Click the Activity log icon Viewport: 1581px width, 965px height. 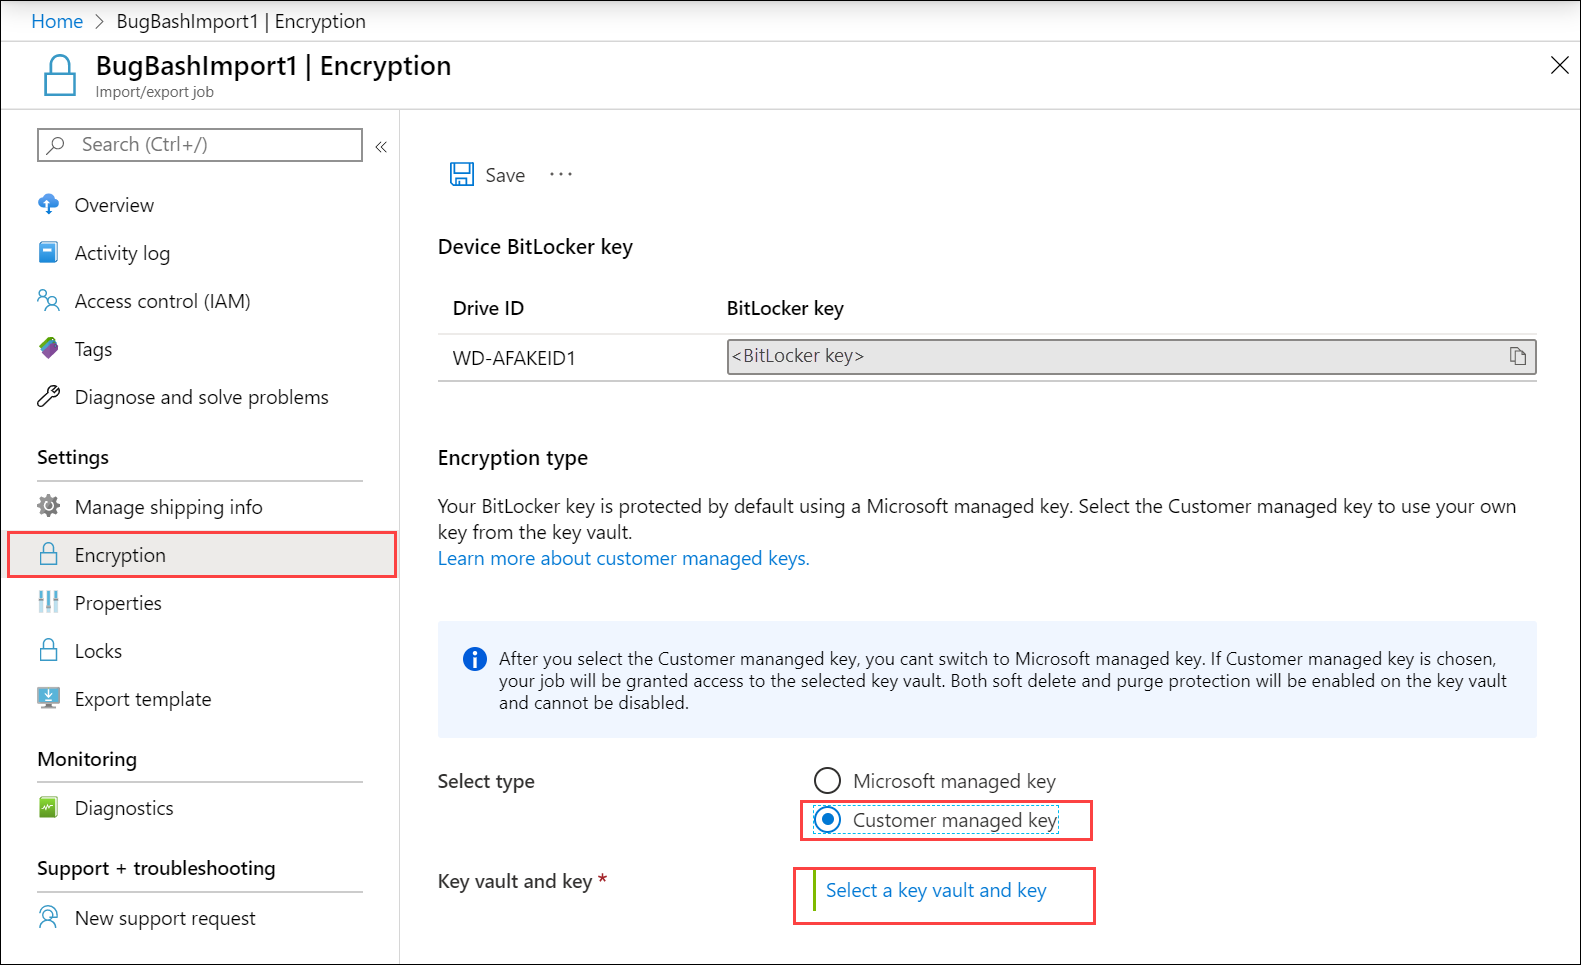click(x=48, y=252)
